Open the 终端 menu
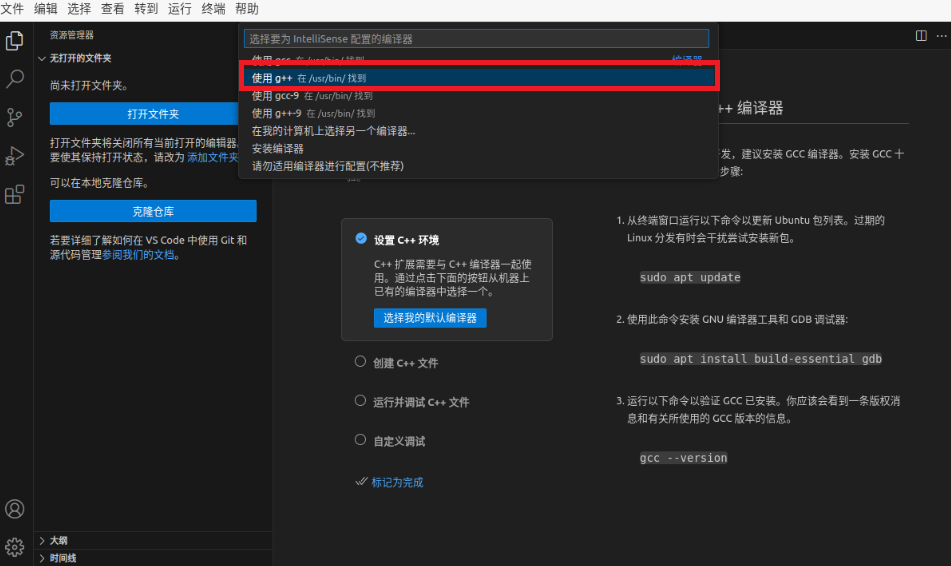Screen dimensions: 951x566 [x=213, y=9]
